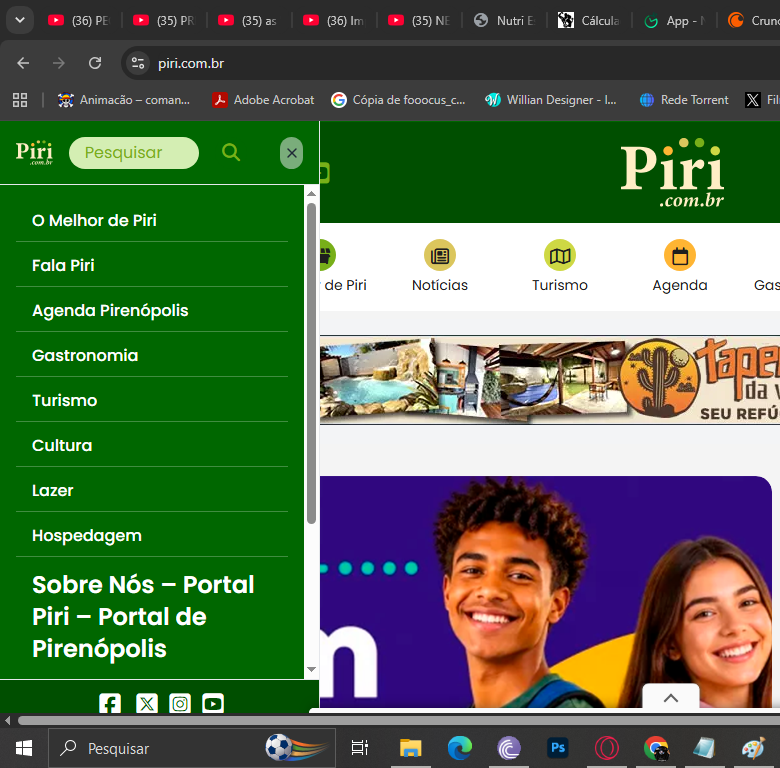Open Sobre Nós – Portal Piri link
780x768 pixels.
click(x=143, y=616)
